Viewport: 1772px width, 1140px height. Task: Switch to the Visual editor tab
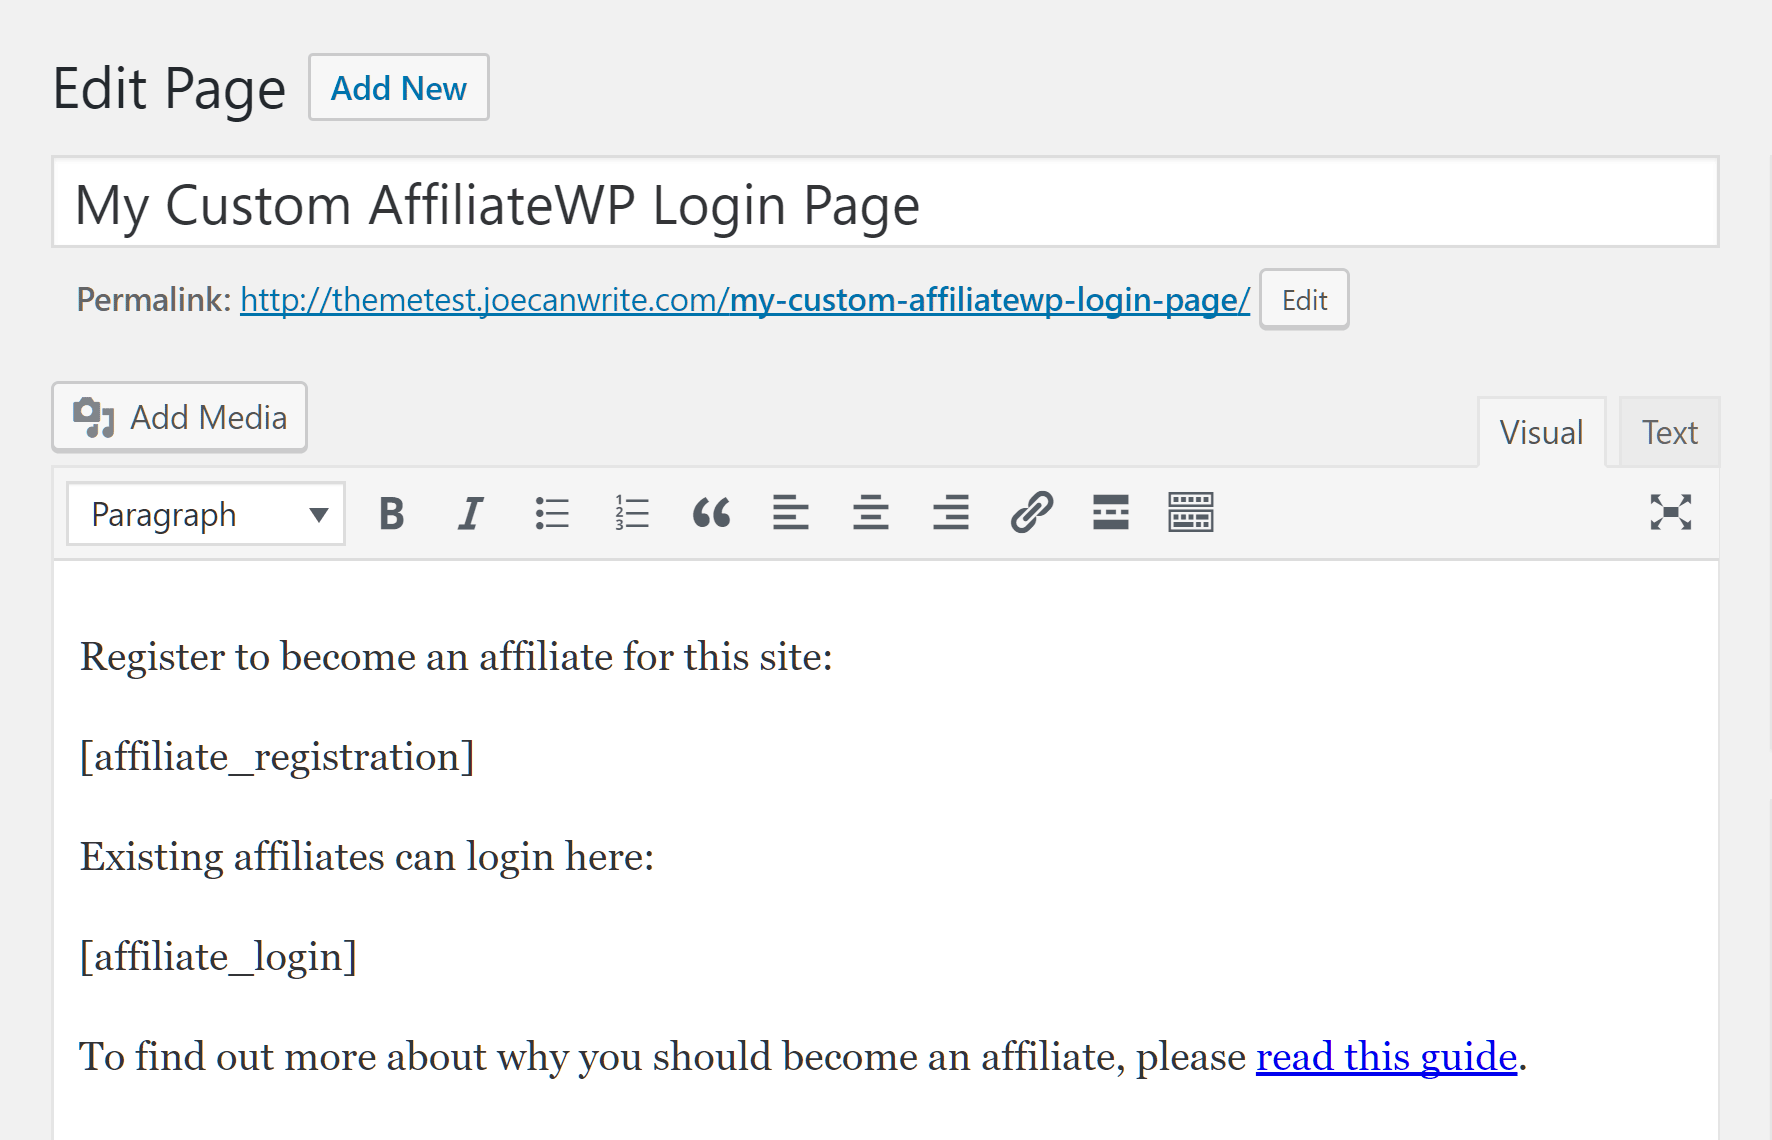(x=1541, y=432)
